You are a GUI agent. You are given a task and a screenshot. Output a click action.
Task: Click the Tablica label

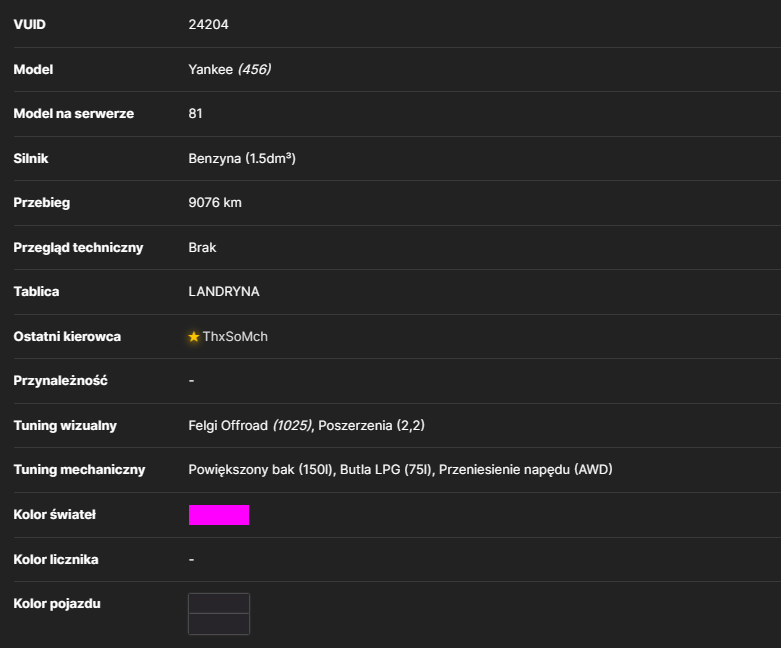tap(36, 292)
